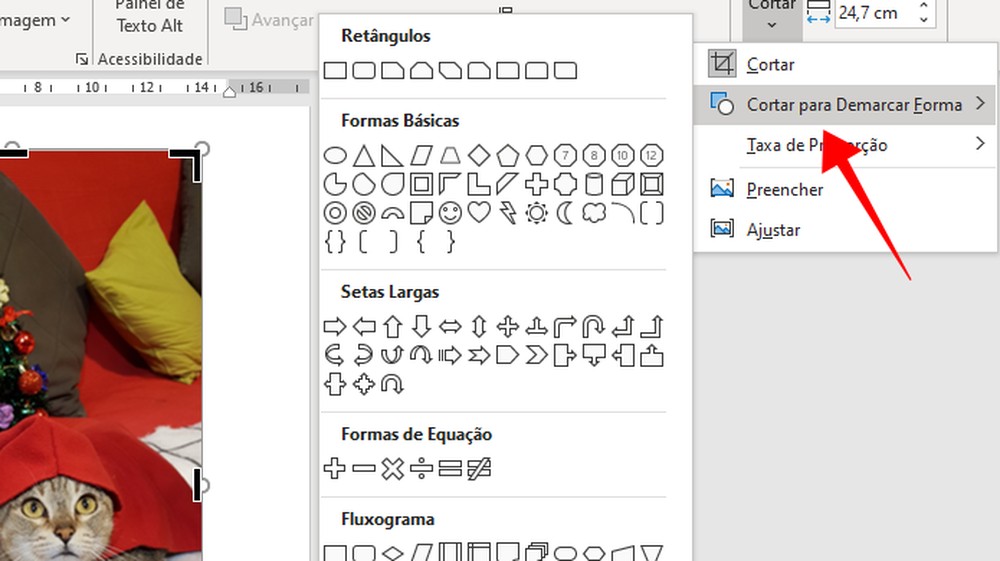The height and width of the screenshot is (561, 1000).
Task: Choose the heart shape for cropping
Action: click(479, 212)
